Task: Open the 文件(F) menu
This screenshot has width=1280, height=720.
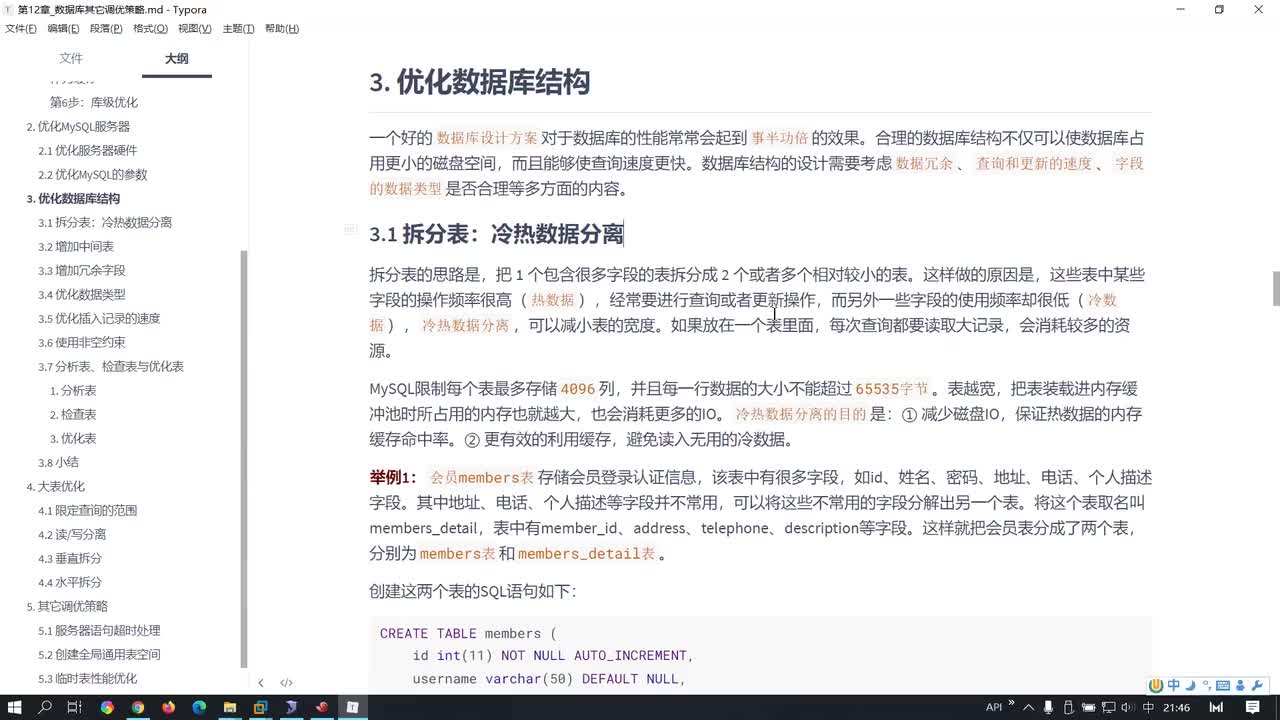Action: coord(21,29)
